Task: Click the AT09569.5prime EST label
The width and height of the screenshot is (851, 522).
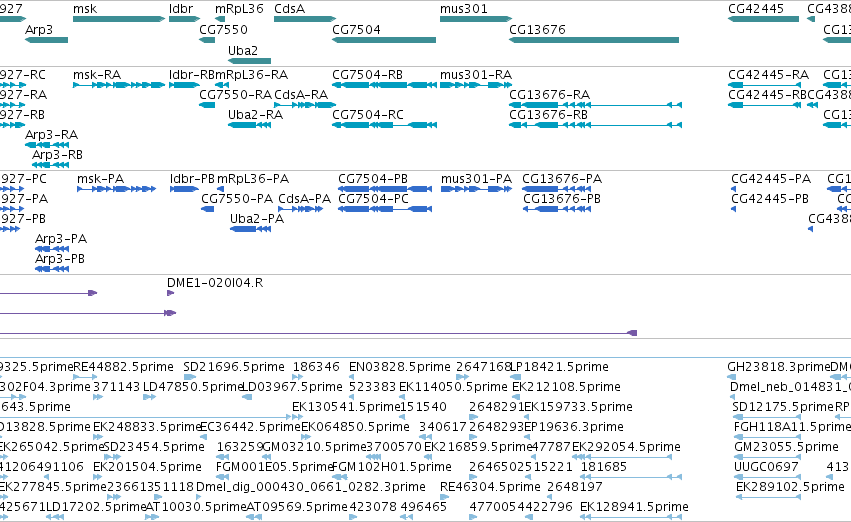Action: (x=297, y=507)
